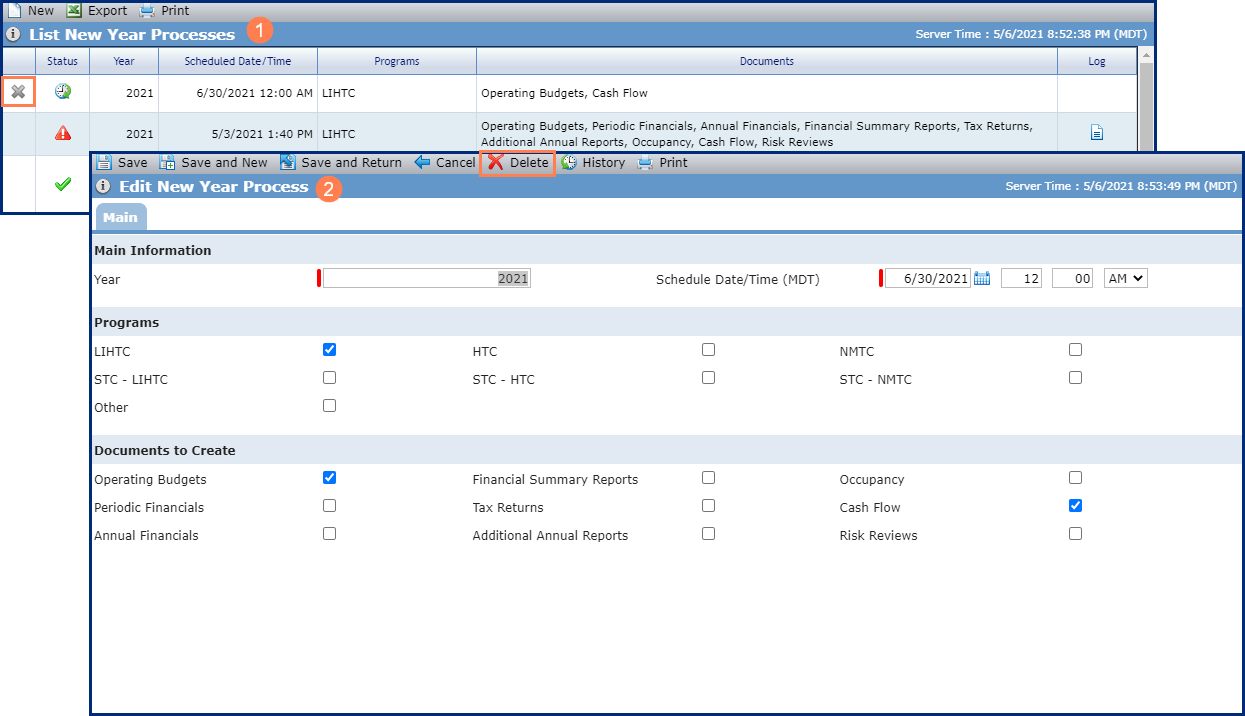The image size is (1245, 716).
Task: Open the AM/PM dropdown
Action: 1125,279
